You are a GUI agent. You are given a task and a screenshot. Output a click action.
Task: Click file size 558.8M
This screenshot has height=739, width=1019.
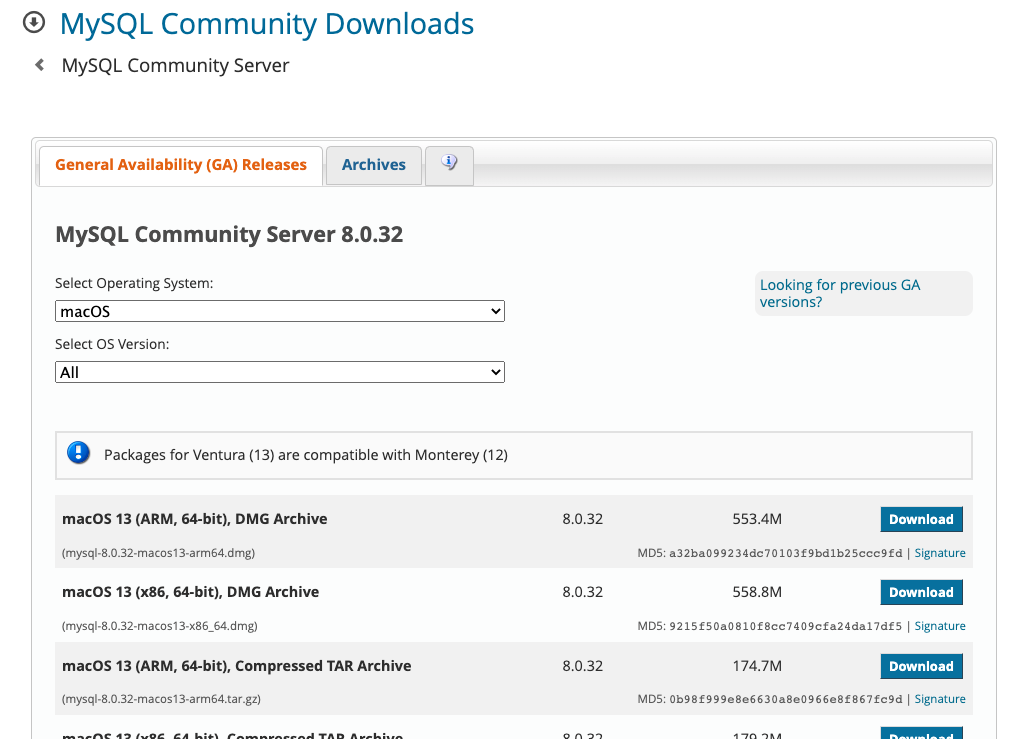[x=757, y=591]
